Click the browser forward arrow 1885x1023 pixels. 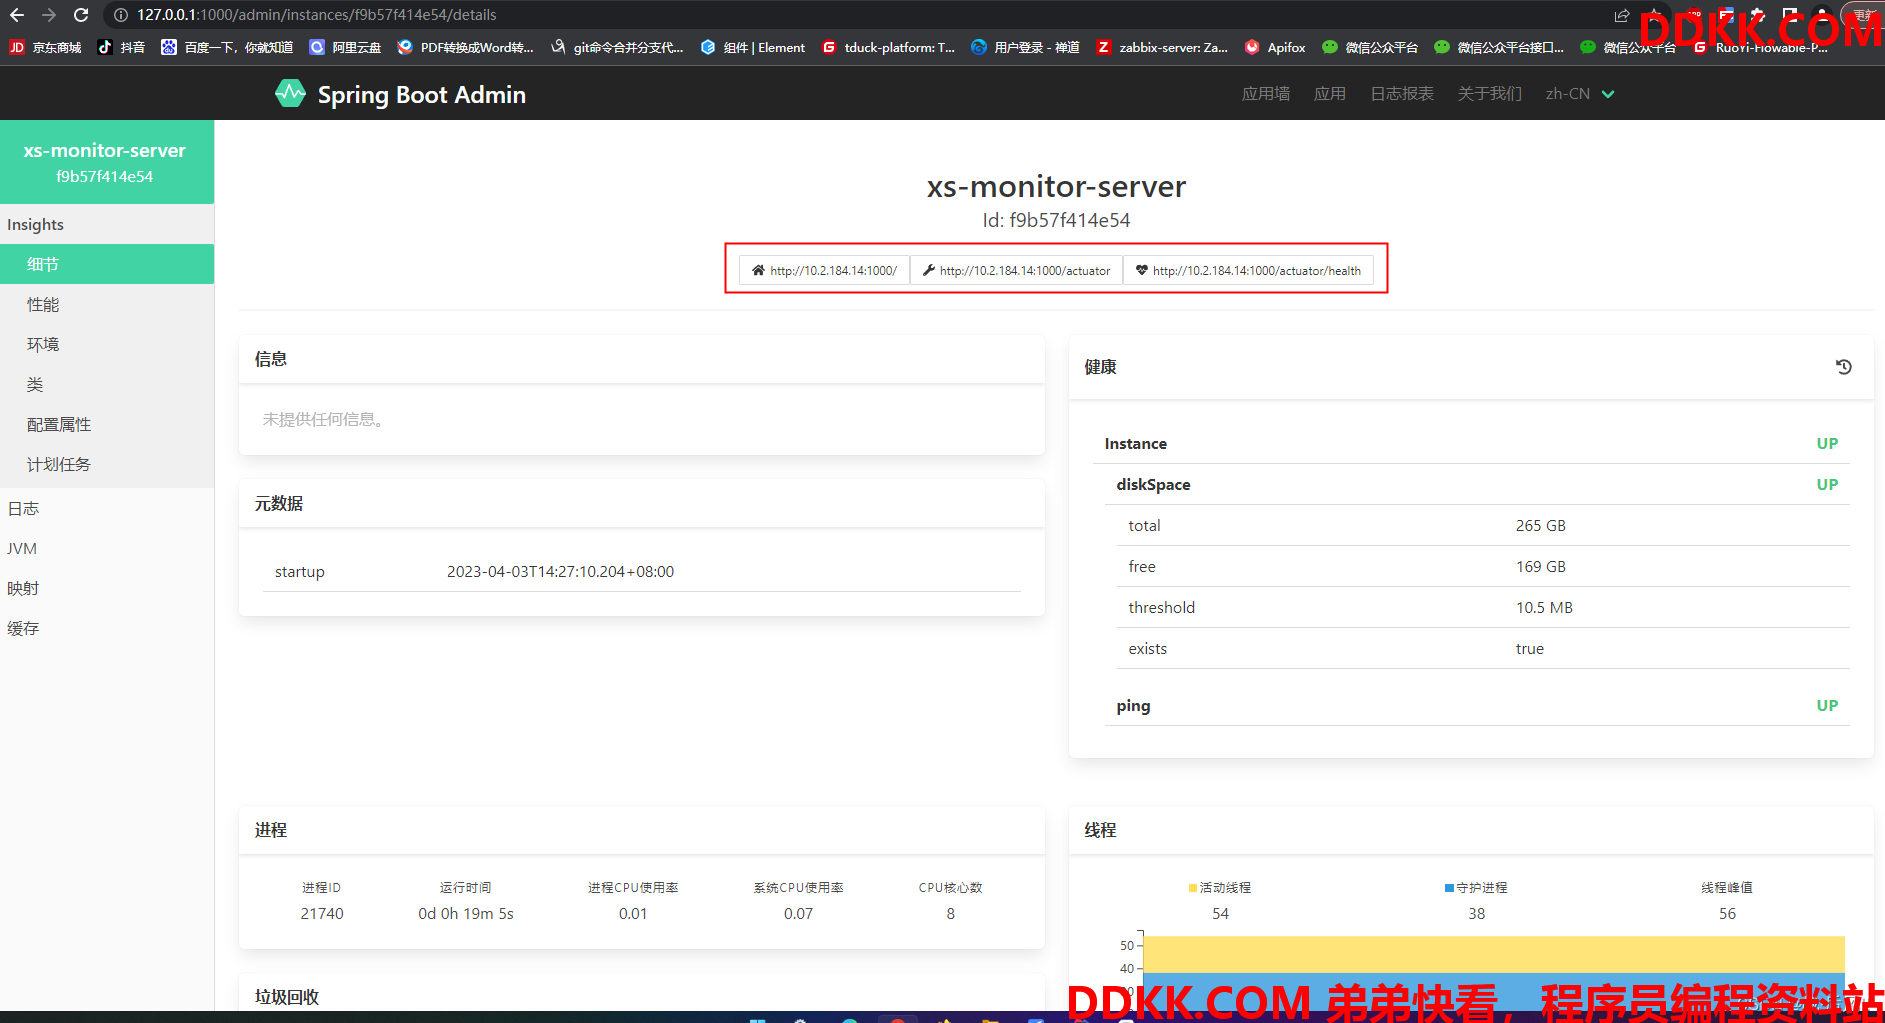49,15
